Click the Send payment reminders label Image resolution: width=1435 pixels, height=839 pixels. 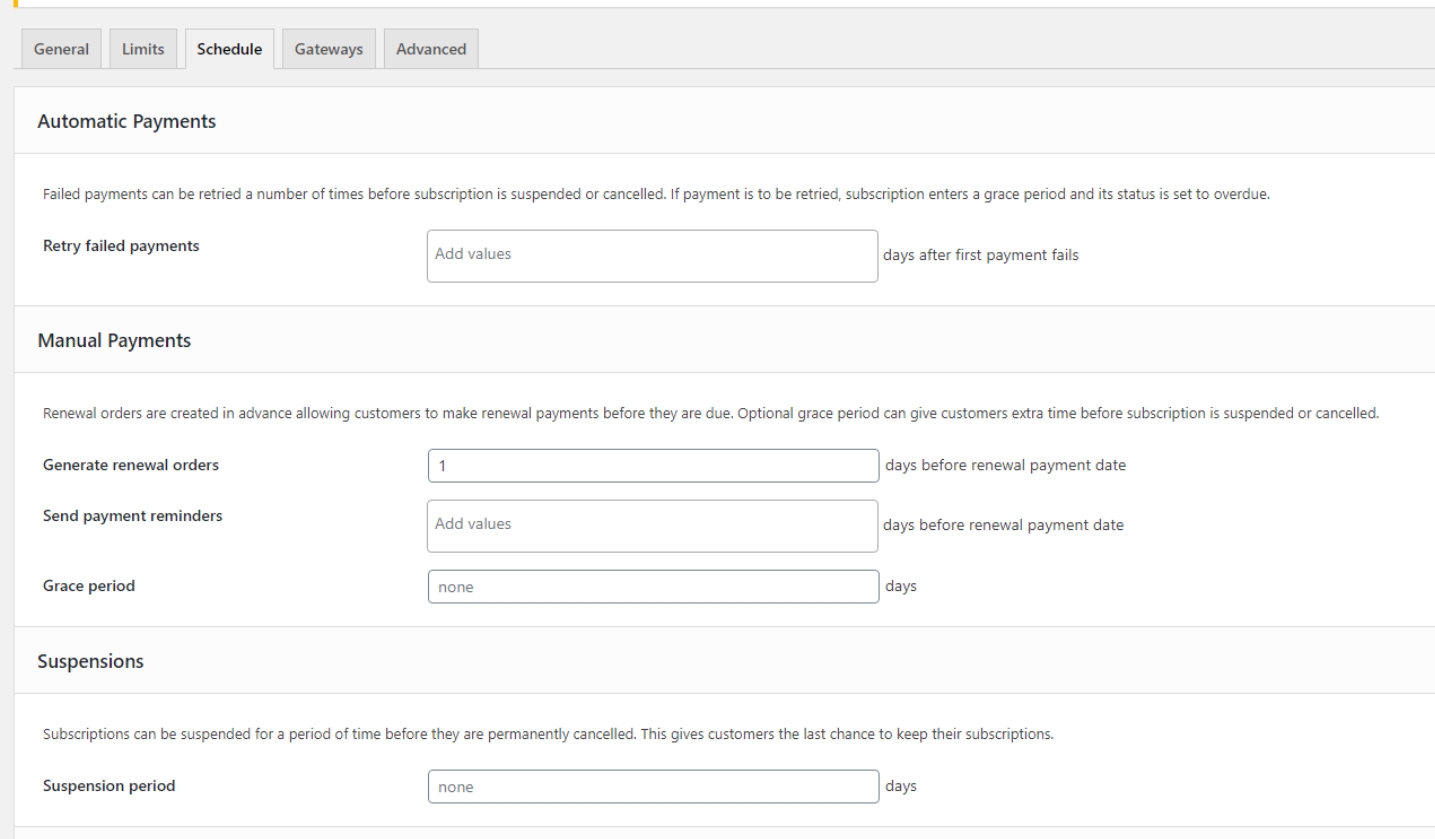point(133,516)
